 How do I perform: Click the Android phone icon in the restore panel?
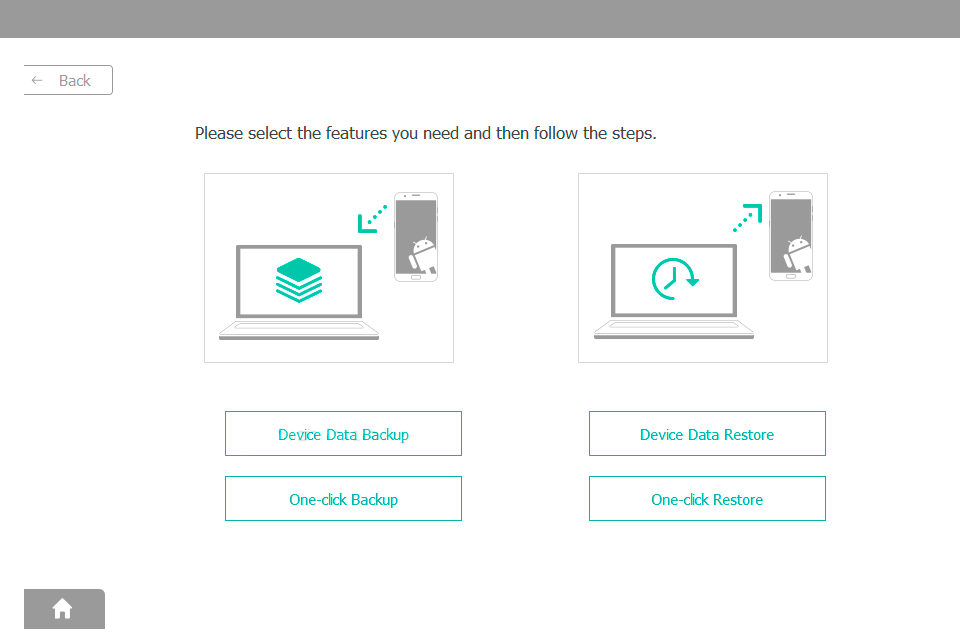789,236
